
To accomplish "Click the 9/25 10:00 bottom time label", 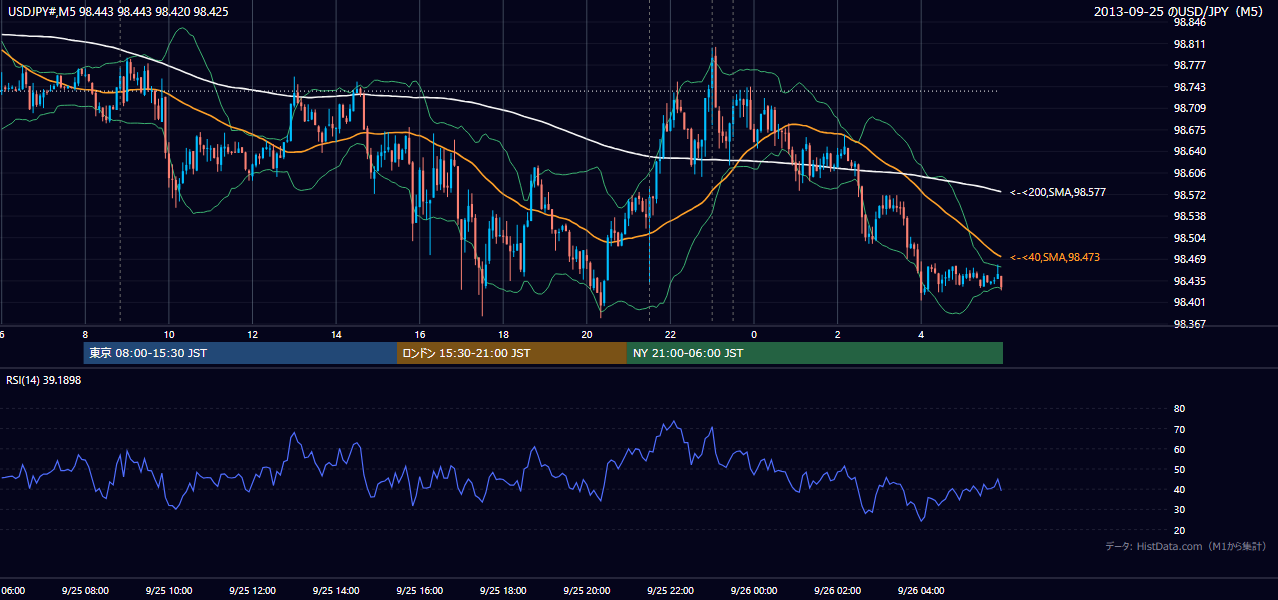I will (169, 590).
